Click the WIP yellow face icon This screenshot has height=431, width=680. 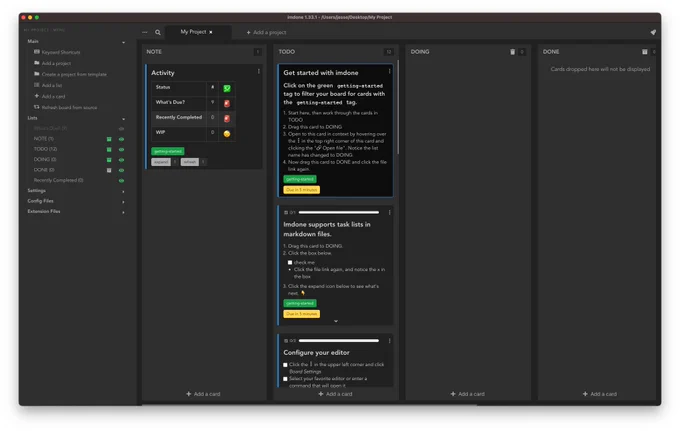tap(227, 134)
